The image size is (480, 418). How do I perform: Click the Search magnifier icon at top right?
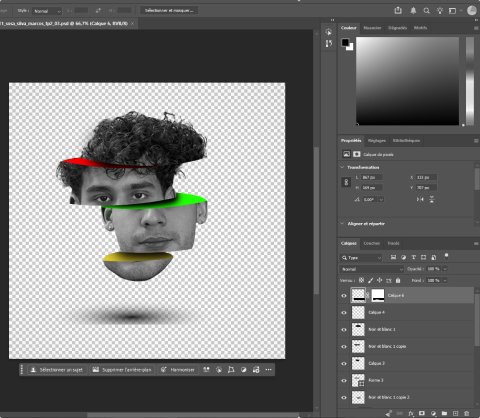(x=426, y=11)
